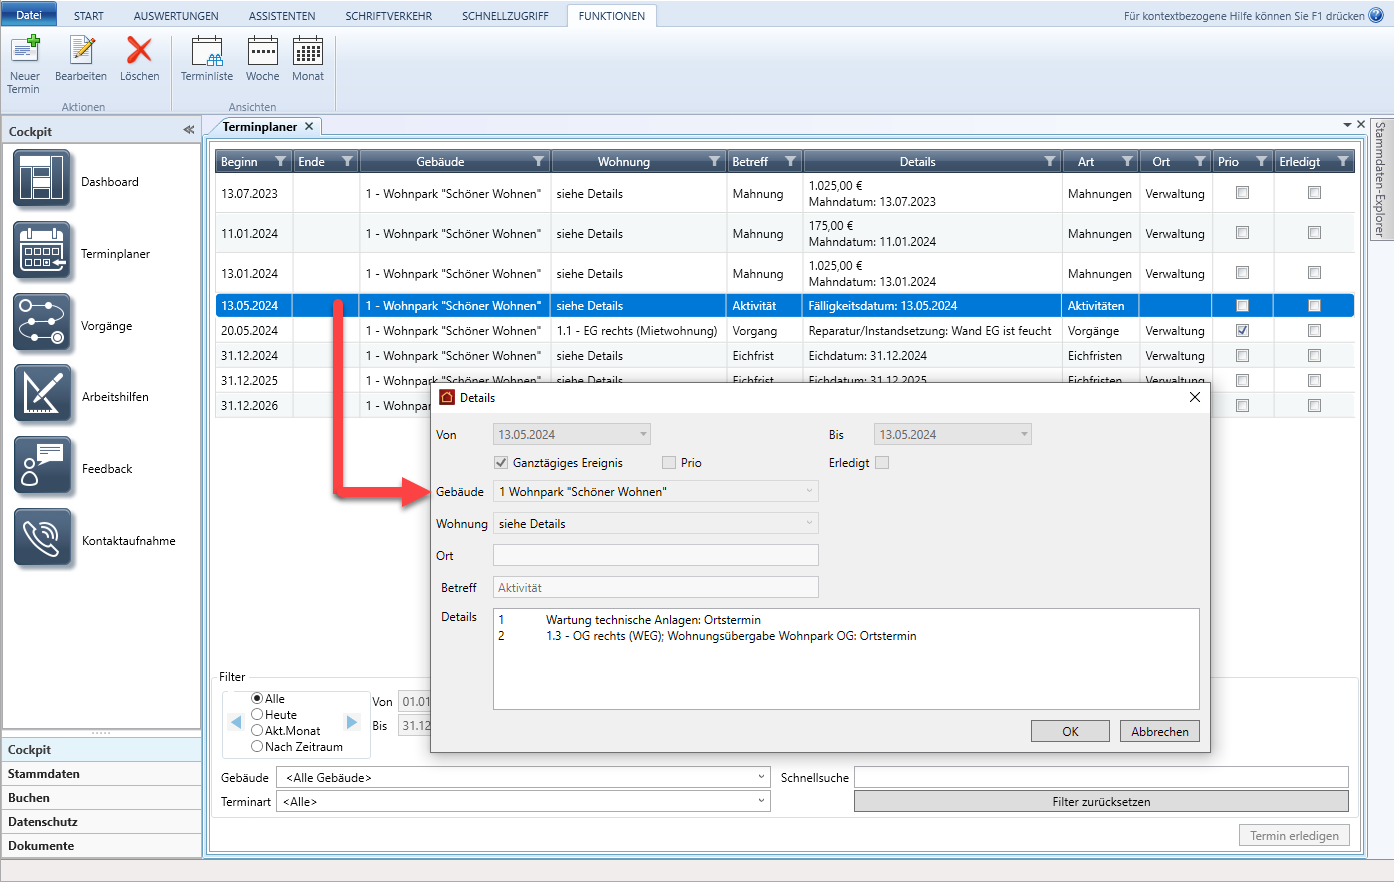Select the Nach Zeitraum radio button

click(257, 747)
